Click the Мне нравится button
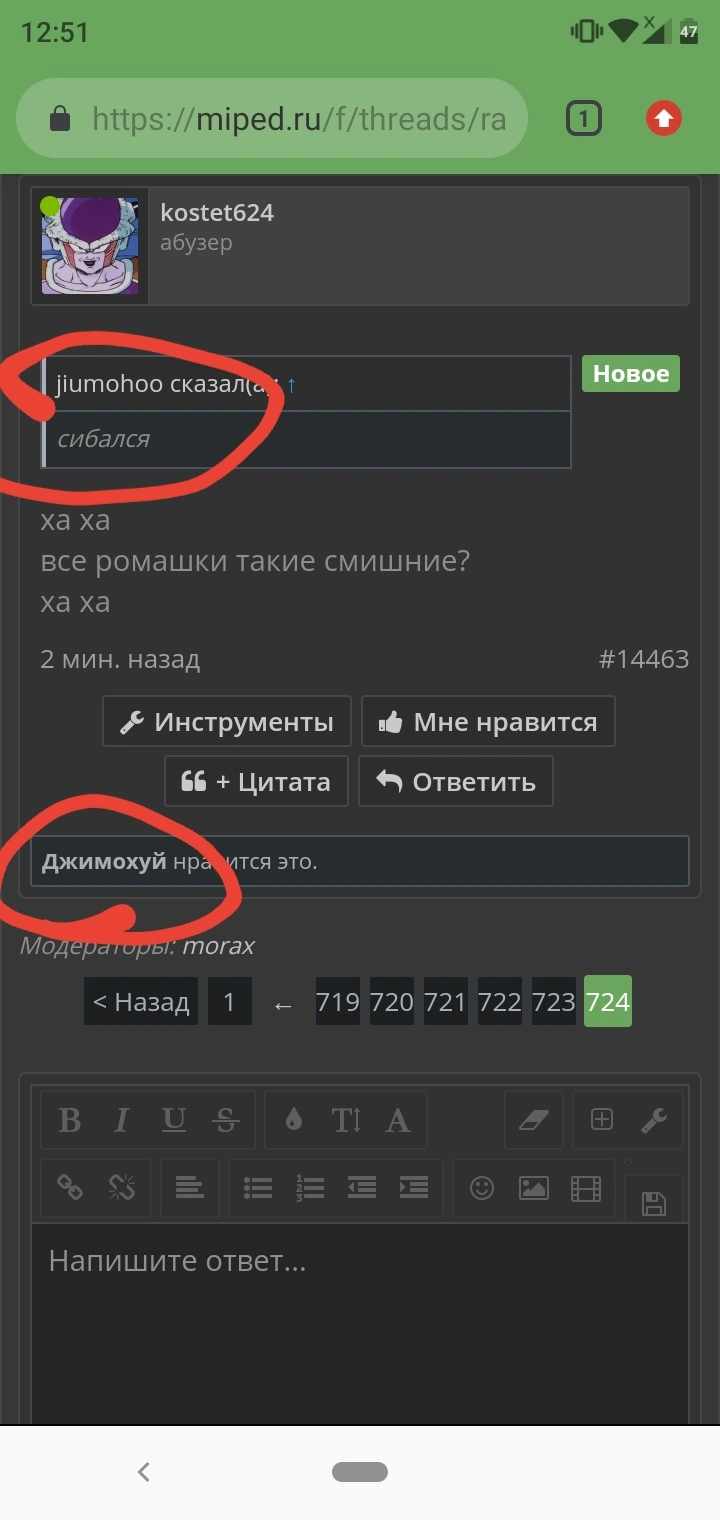 pos(488,722)
